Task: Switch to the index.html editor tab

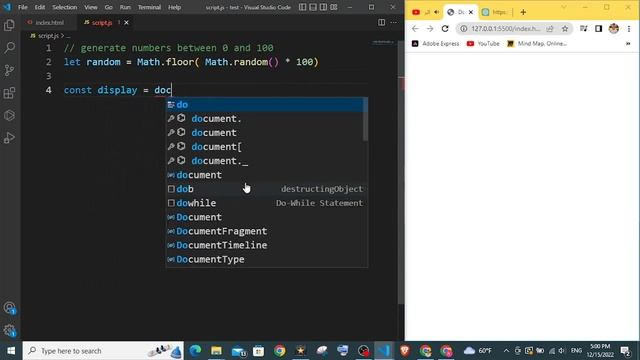Action: tap(48, 22)
